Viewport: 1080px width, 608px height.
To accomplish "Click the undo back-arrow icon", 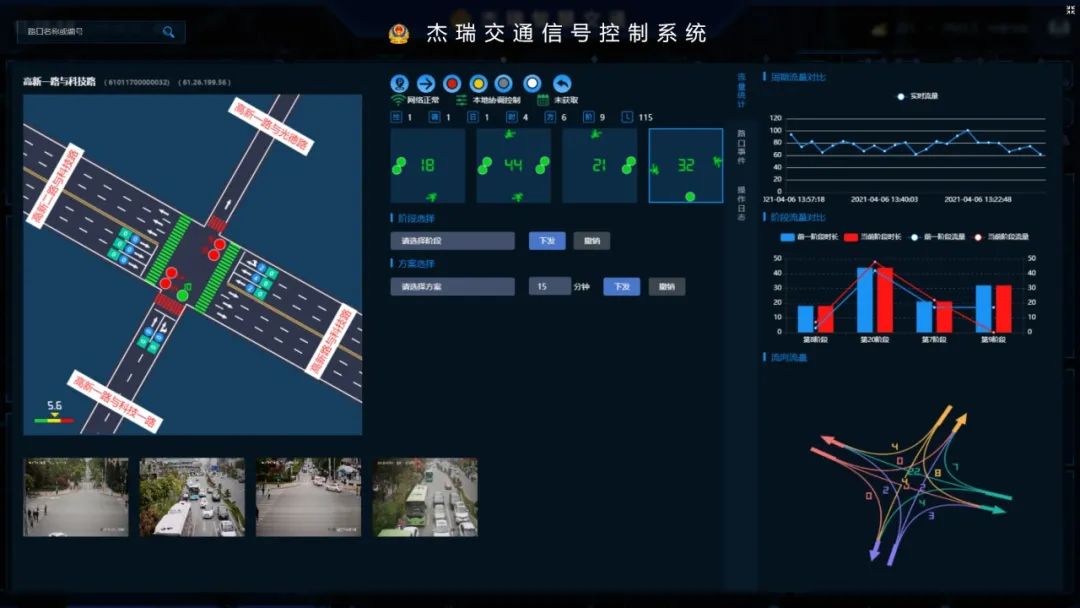I will [562, 84].
